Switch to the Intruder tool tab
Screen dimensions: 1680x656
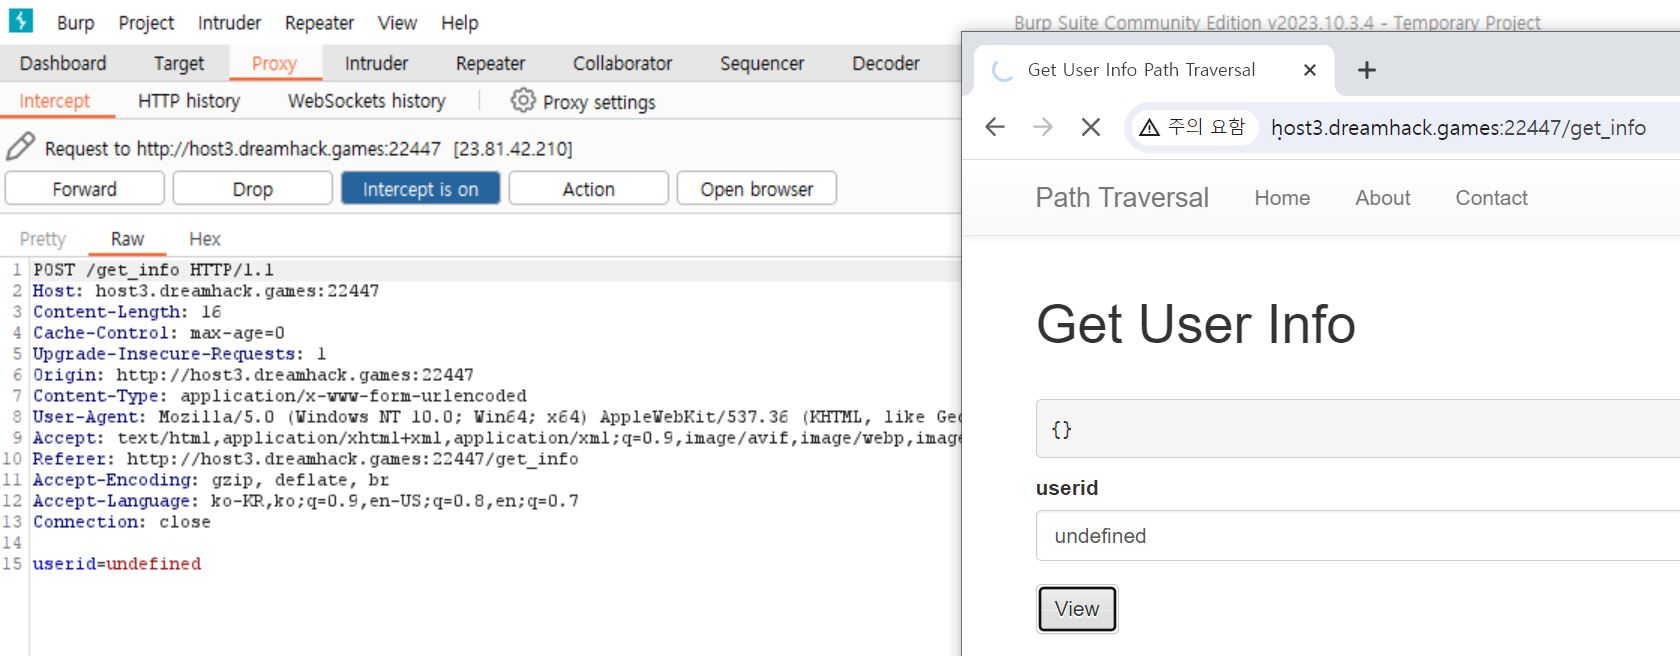pos(376,63)
